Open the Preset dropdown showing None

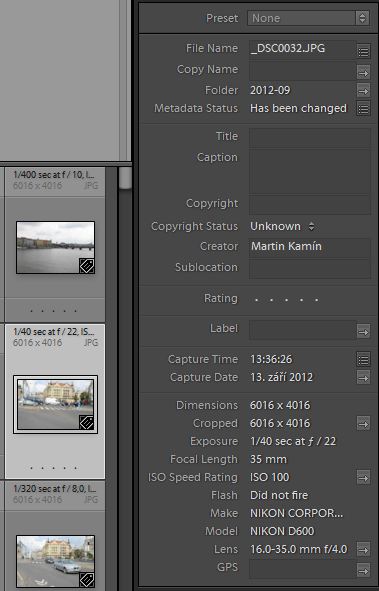click(x=308, y=18)
